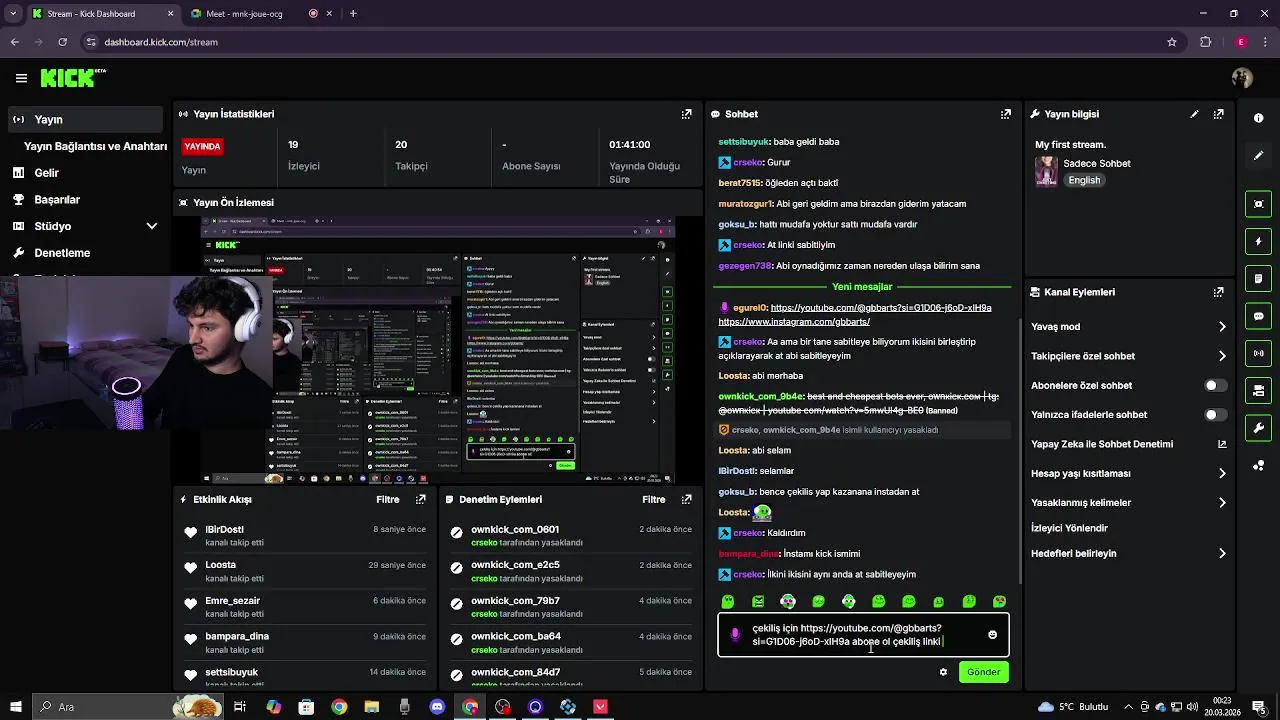Click ownkick_com_0601 in Denetim Eylemleri
The width and height of the screenshot is (1280, 720).
click(x=515, y=529)
